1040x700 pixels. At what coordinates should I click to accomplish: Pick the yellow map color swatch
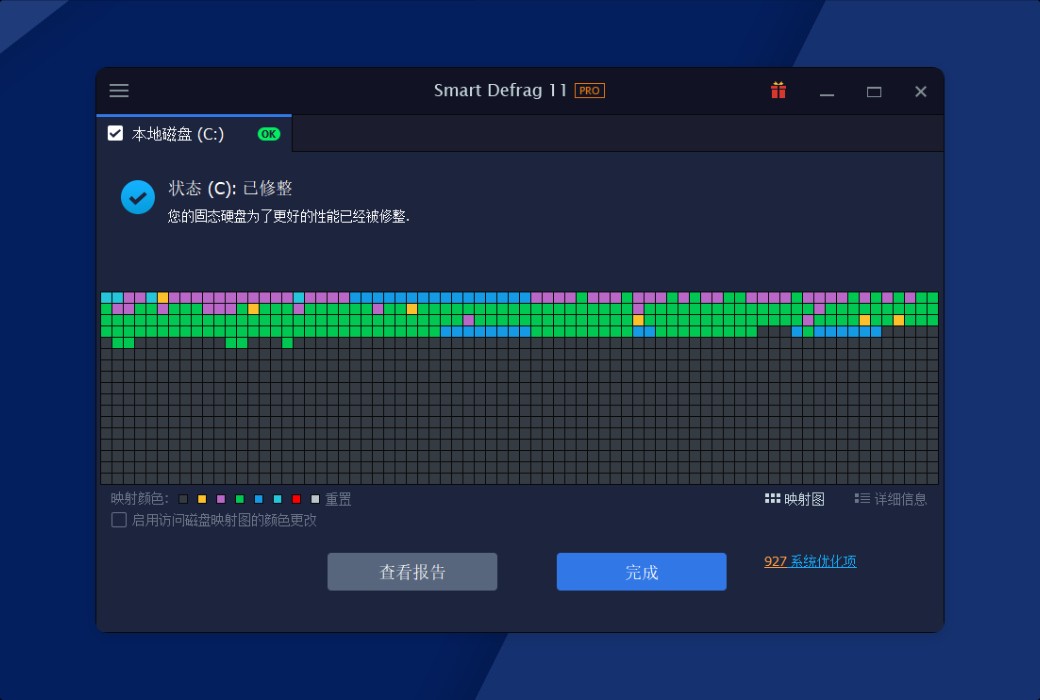202,499
